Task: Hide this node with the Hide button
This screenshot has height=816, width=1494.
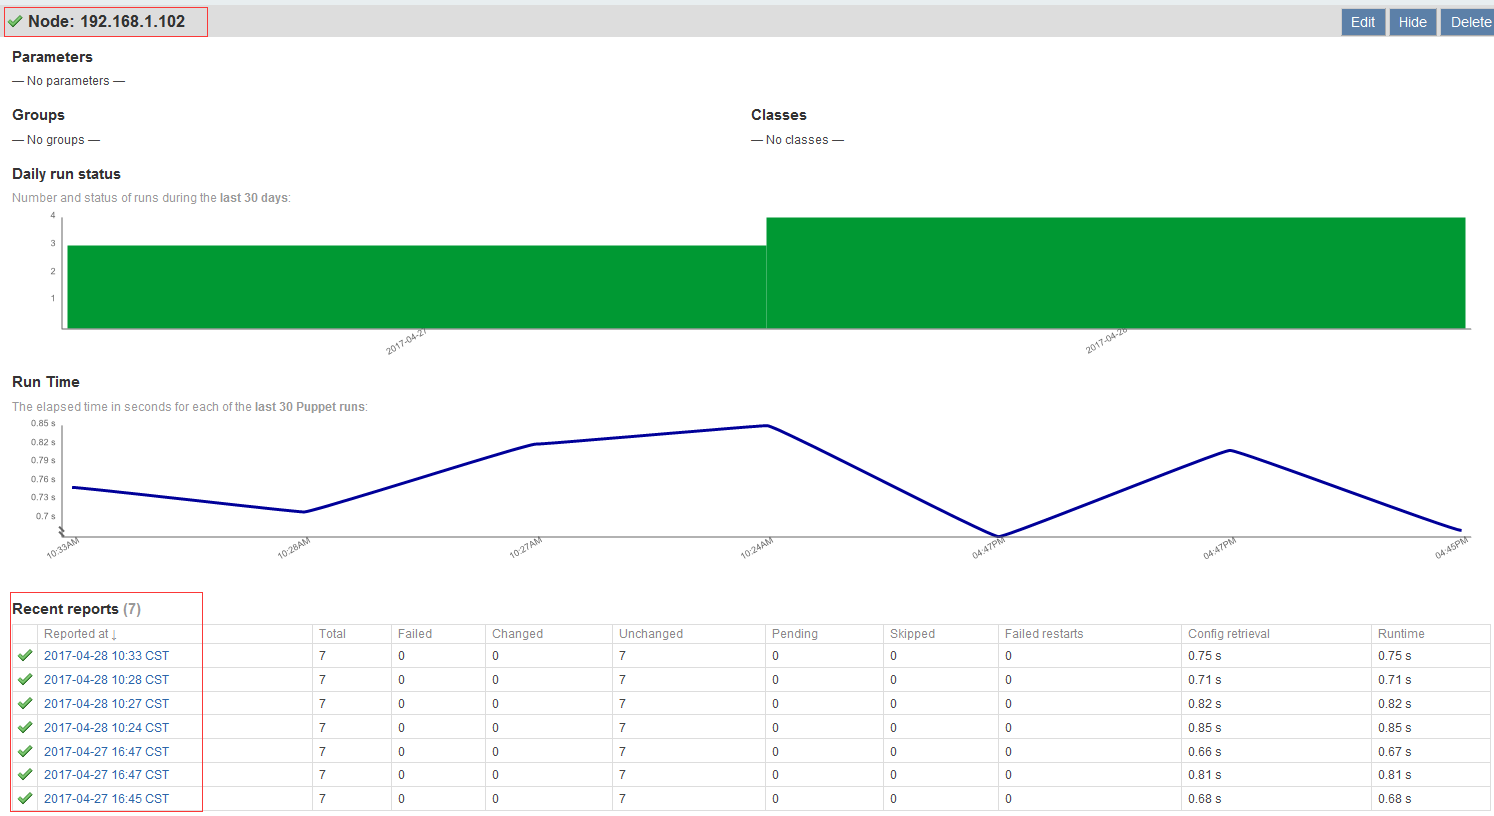Action: coord(1412,22)
